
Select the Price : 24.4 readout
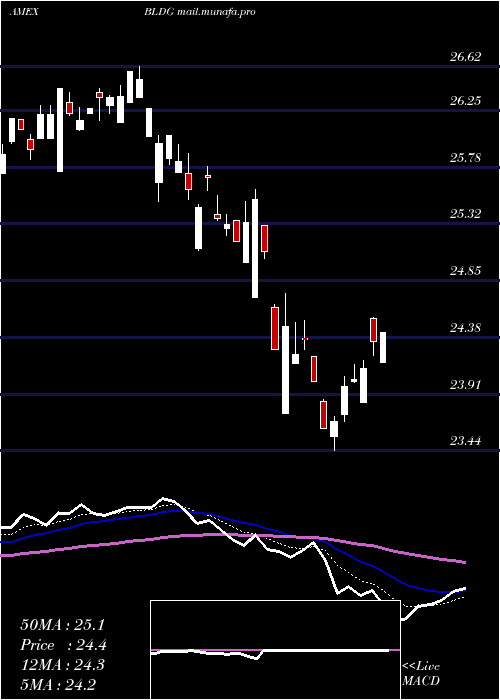pos(63,645)
